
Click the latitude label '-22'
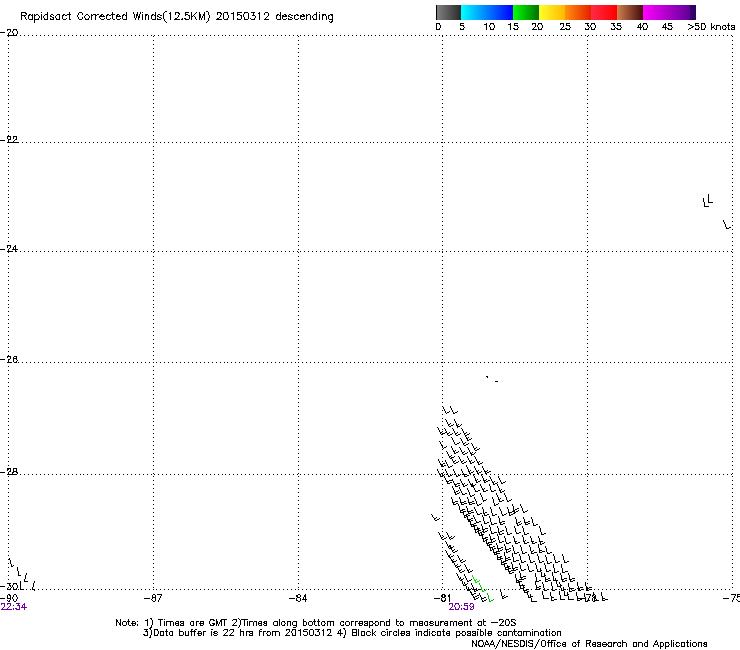point(9,140)
